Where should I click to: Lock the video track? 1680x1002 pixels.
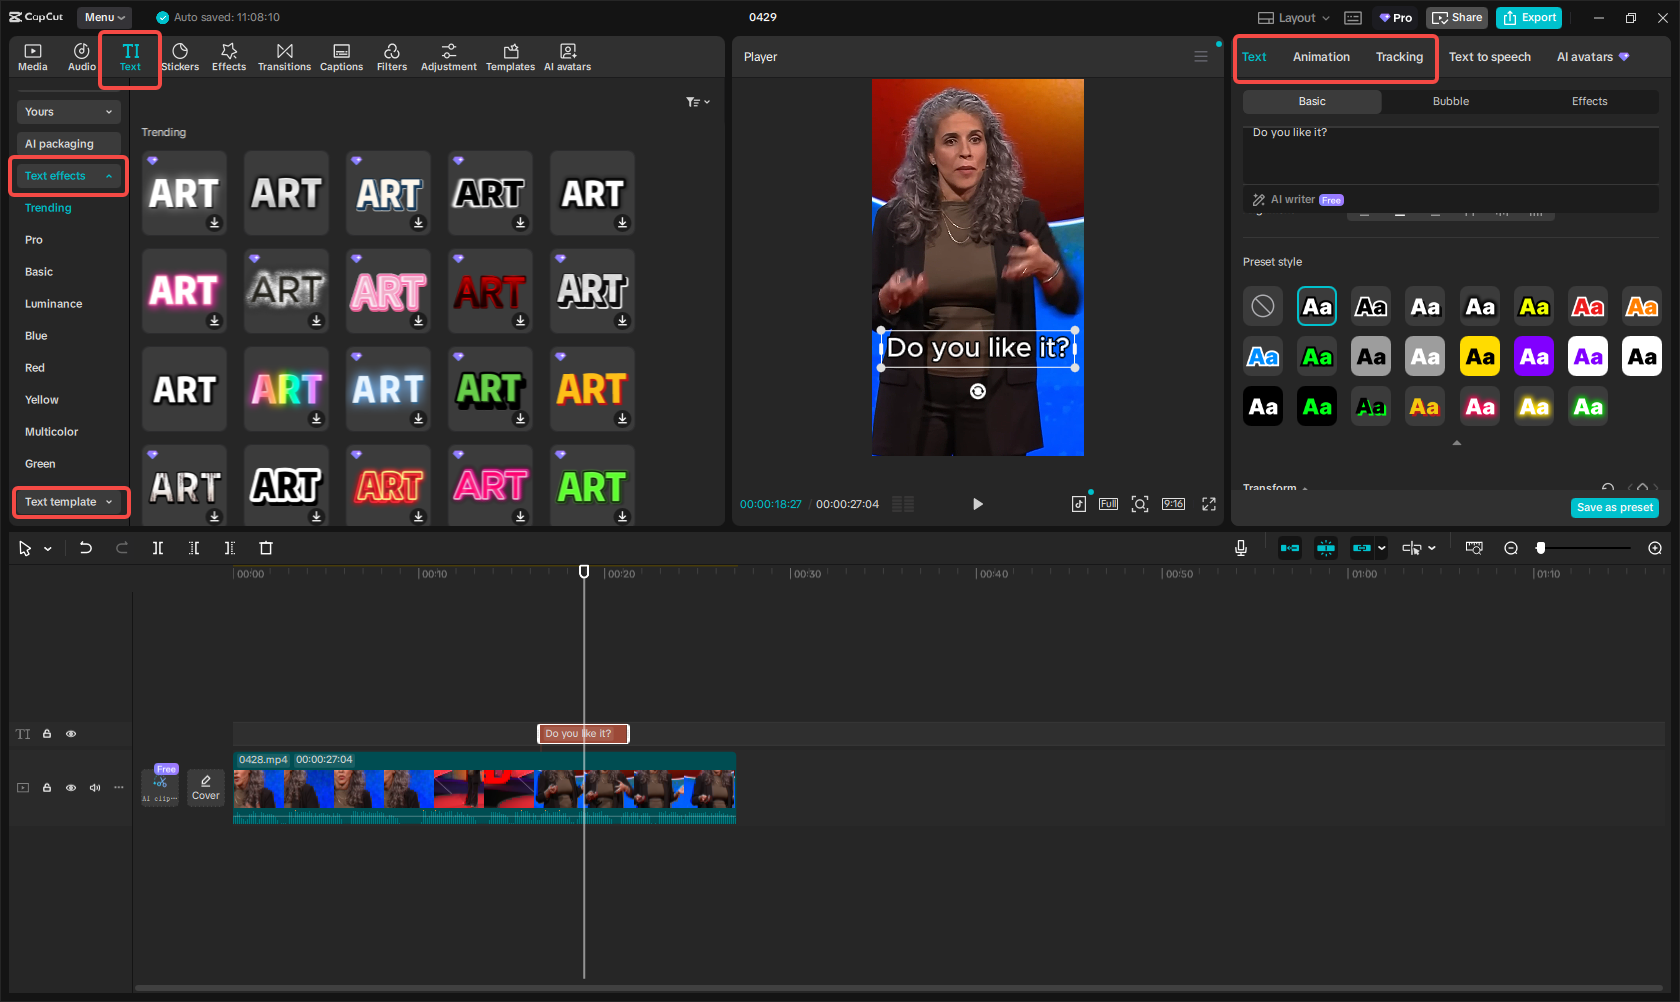[47, 788]
